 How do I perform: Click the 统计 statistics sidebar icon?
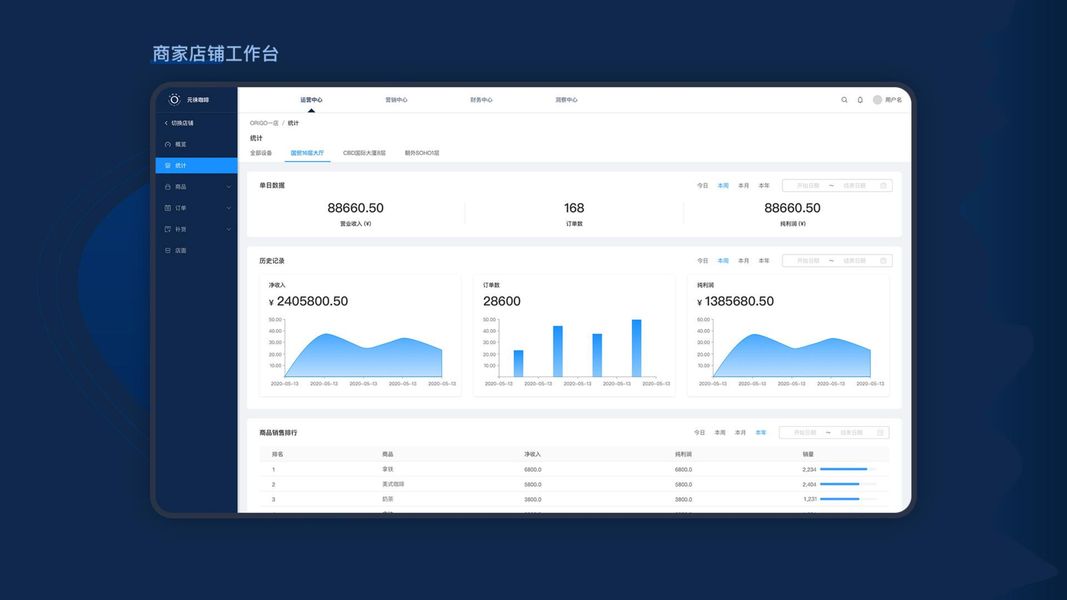[167, 165]
